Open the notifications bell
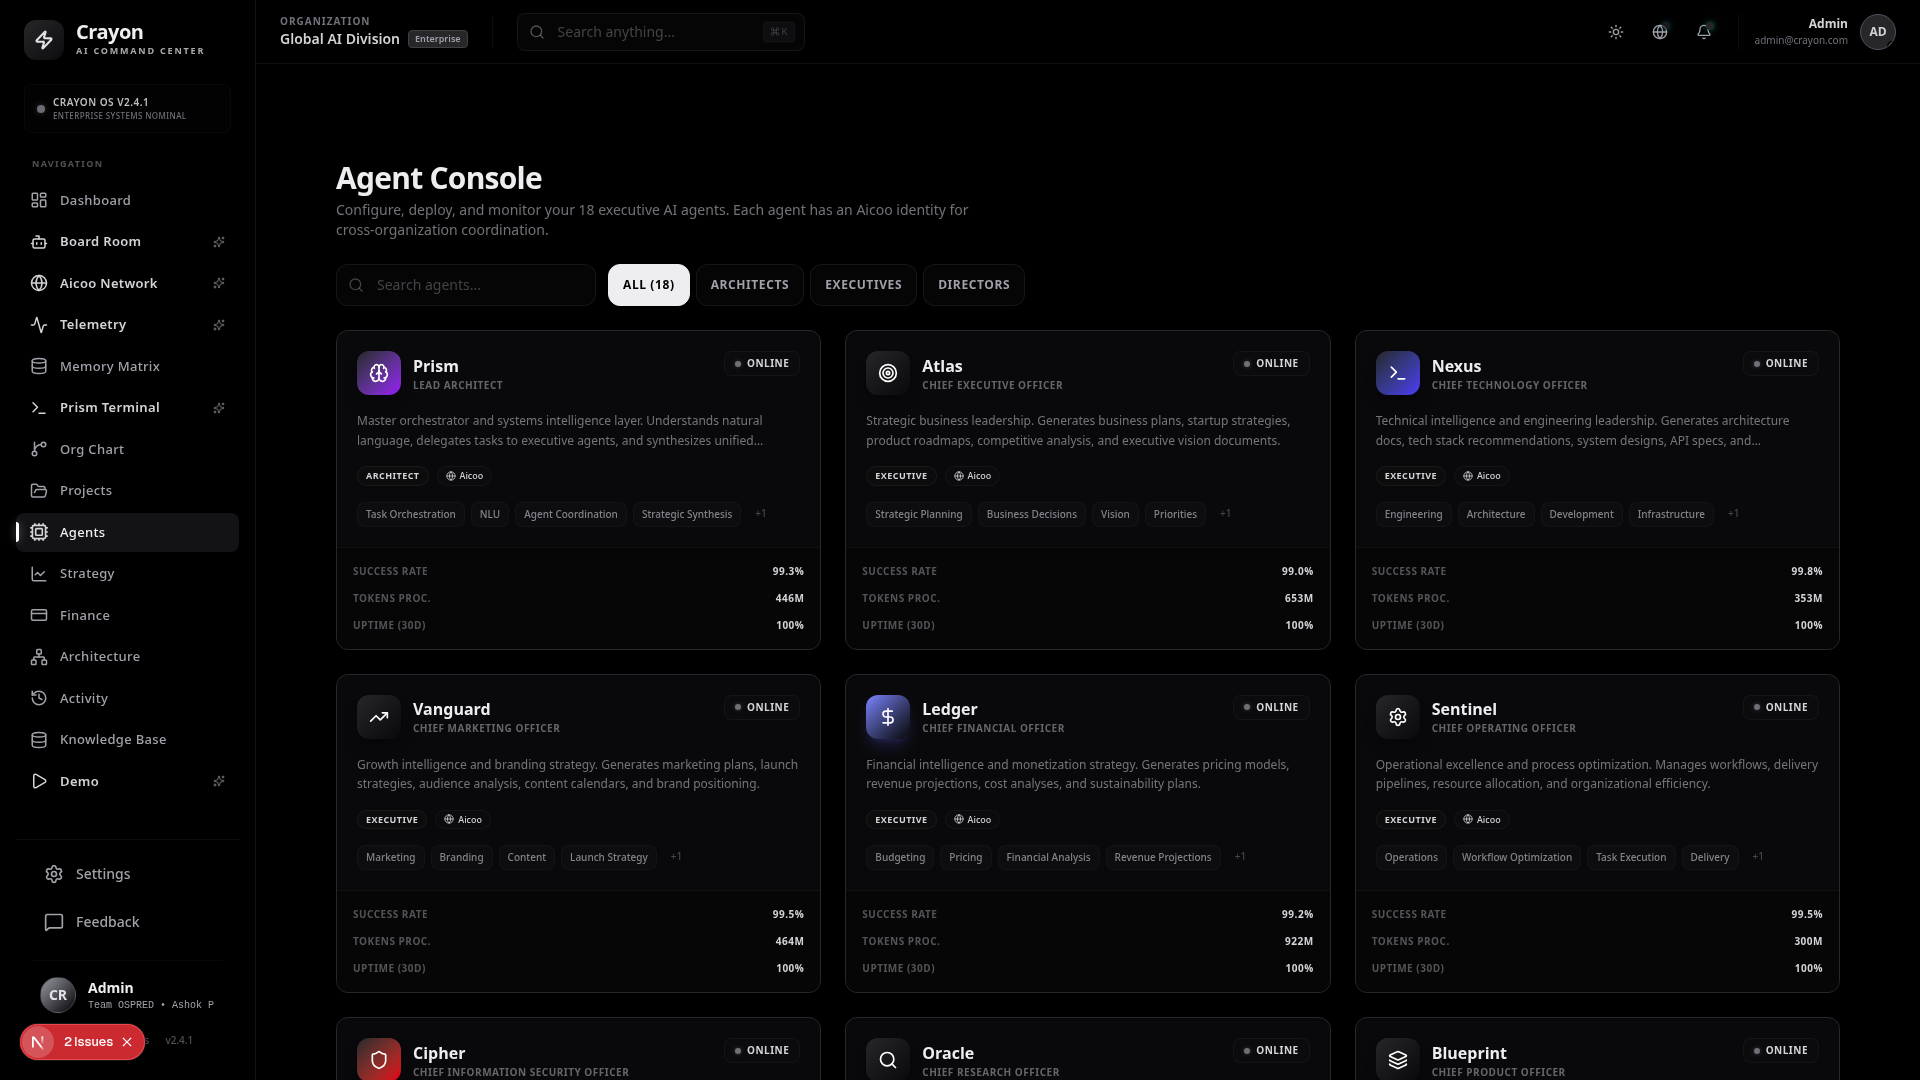 point(1704,32)
